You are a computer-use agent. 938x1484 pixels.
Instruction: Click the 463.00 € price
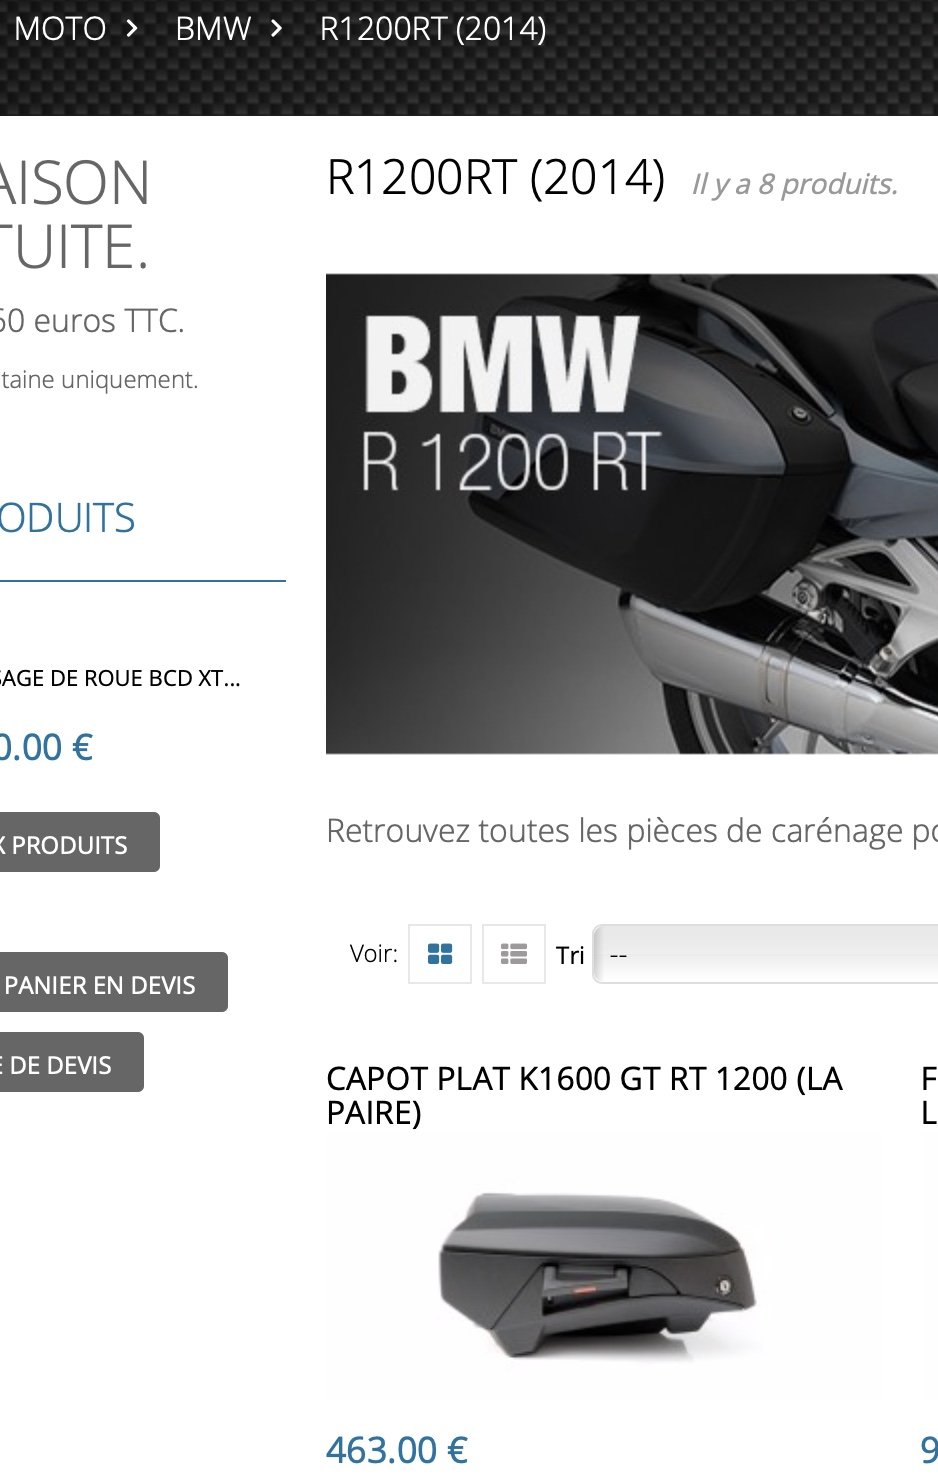pos(397,1450)
